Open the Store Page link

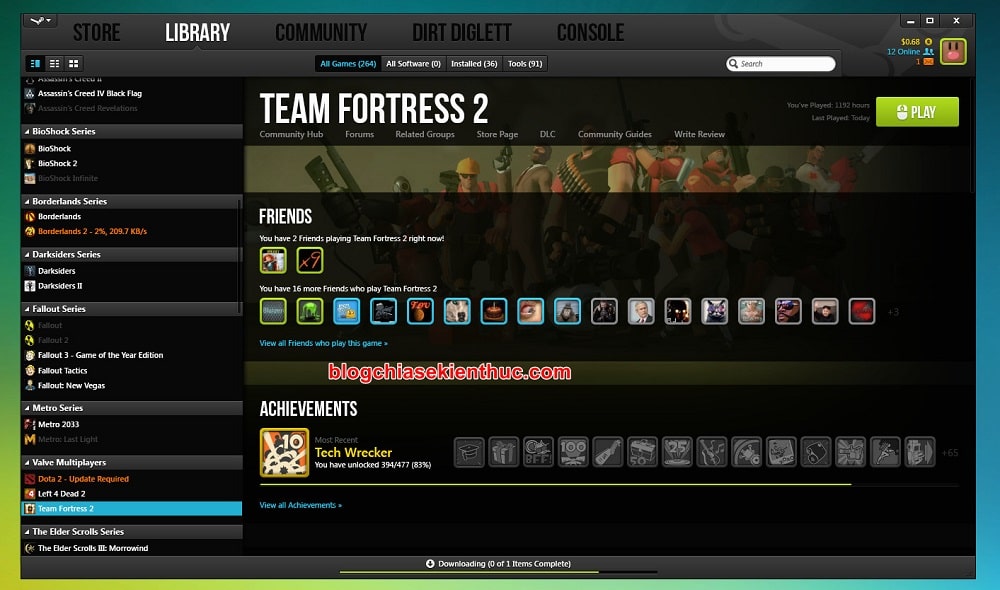pos(497,134)
